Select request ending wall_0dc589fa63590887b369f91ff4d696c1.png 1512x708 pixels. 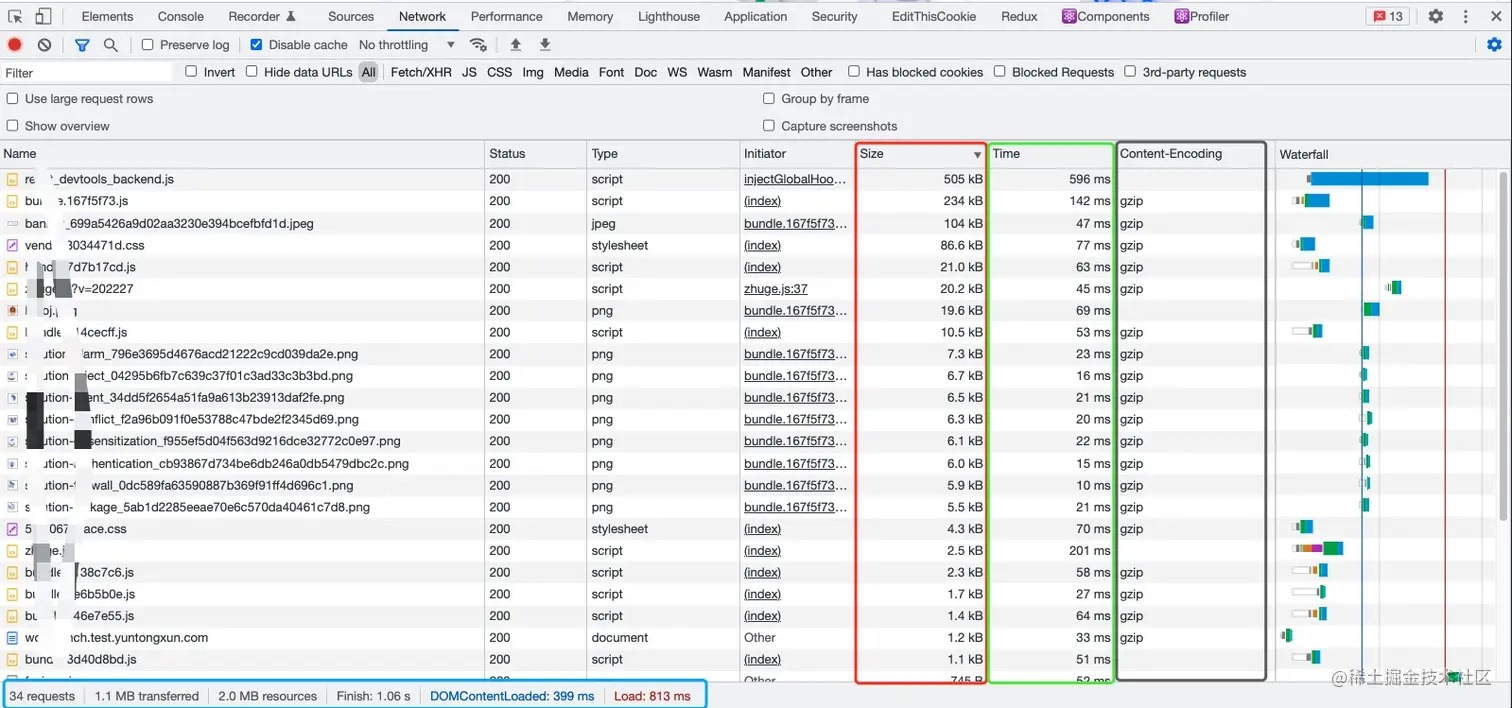coord(243,485)
